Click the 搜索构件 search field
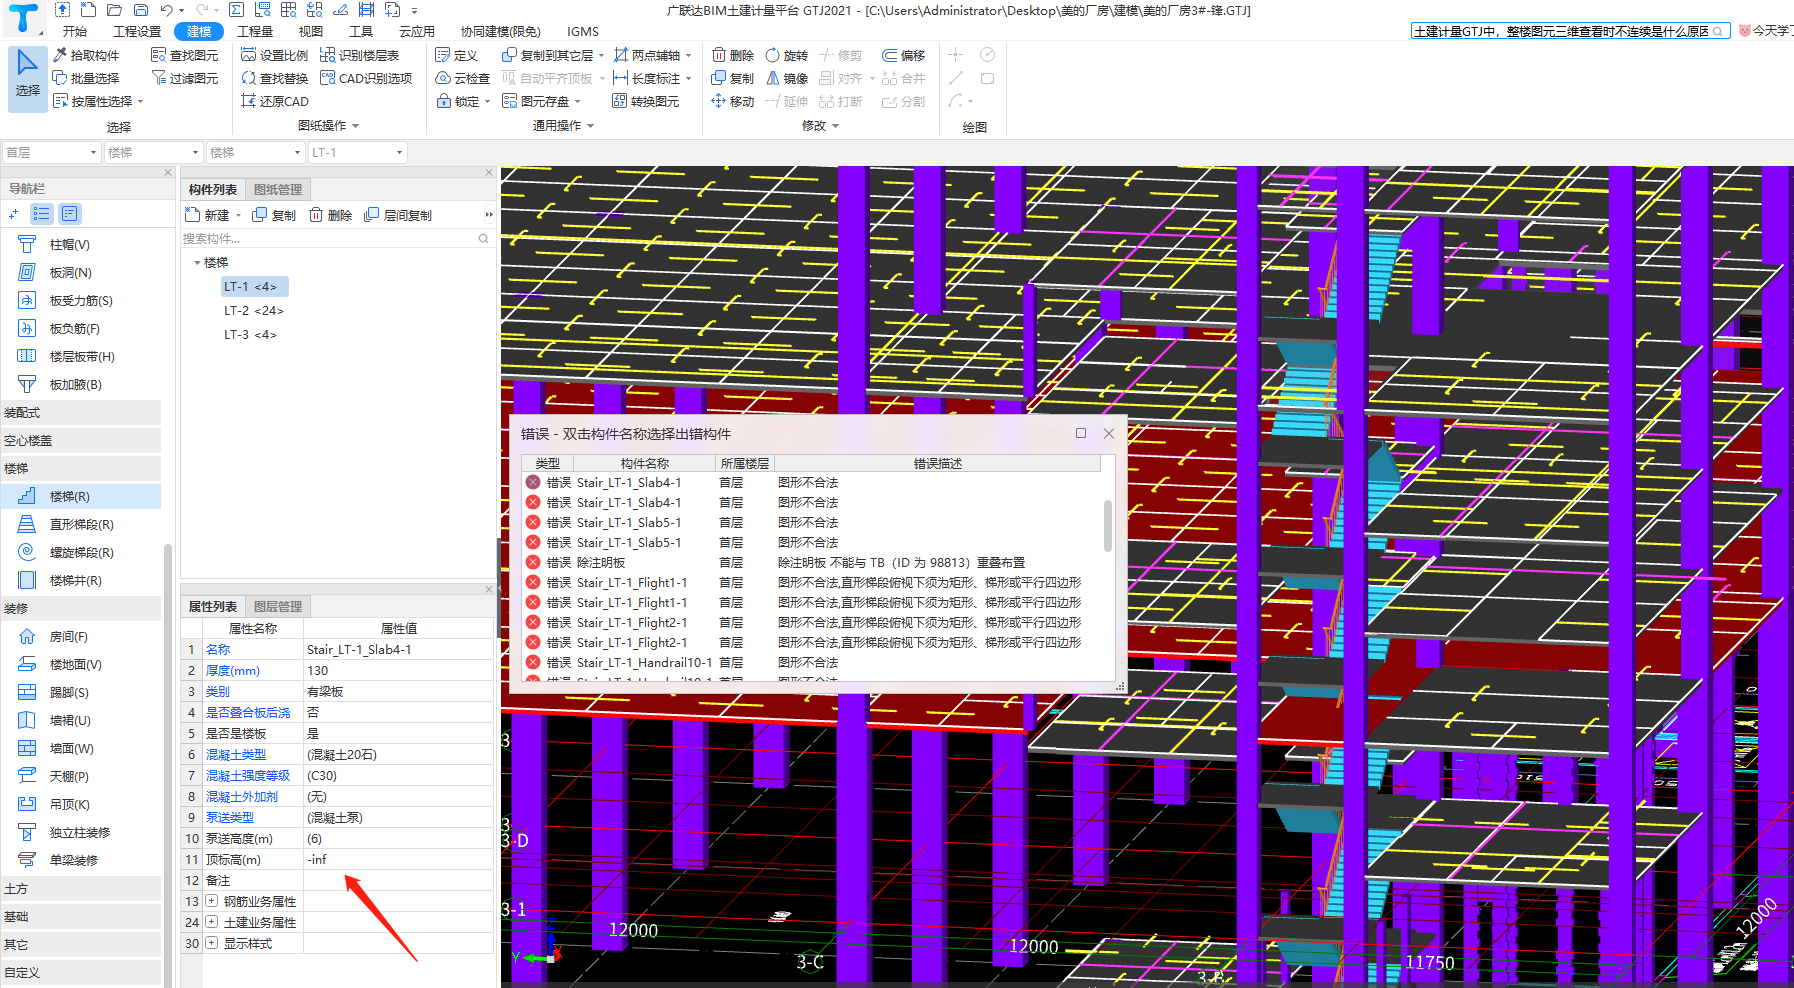 click(336, 238)
